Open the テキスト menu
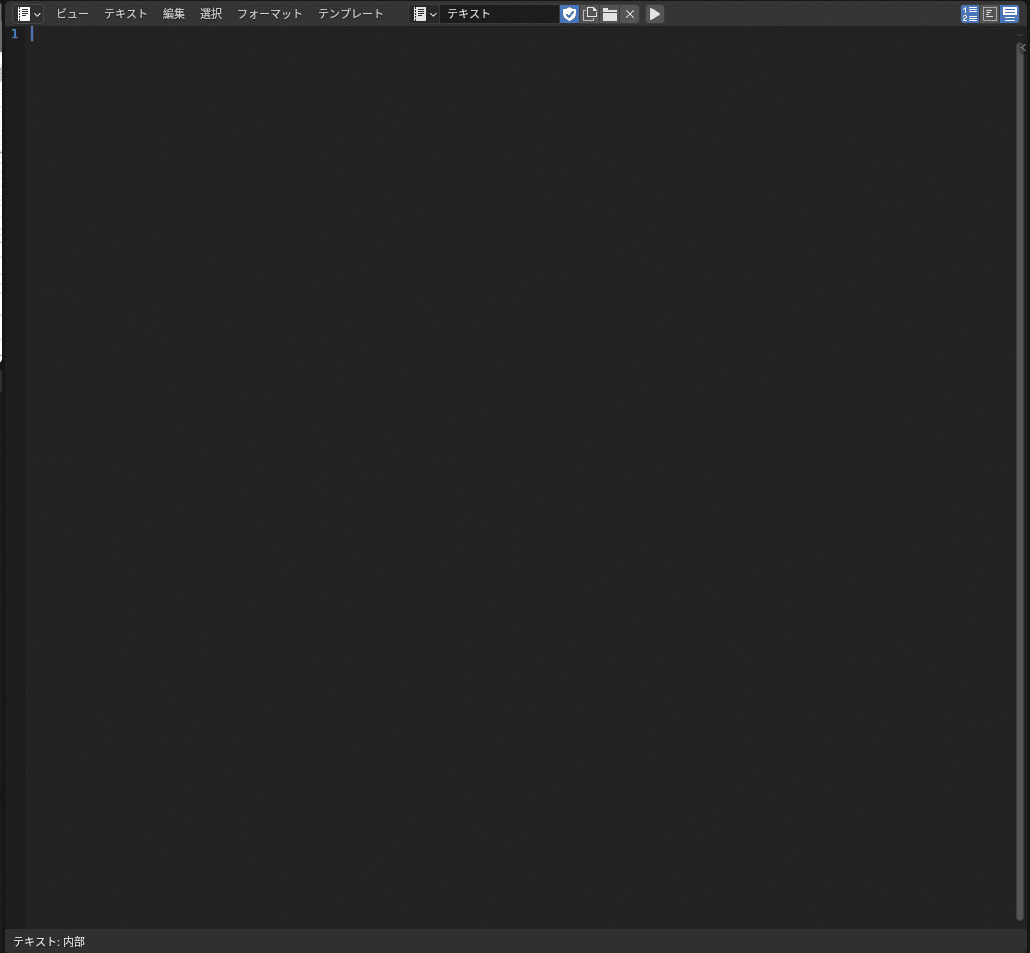Viewport: 1030px width, 953px height. pyautogui.click(x=125, y=14)
